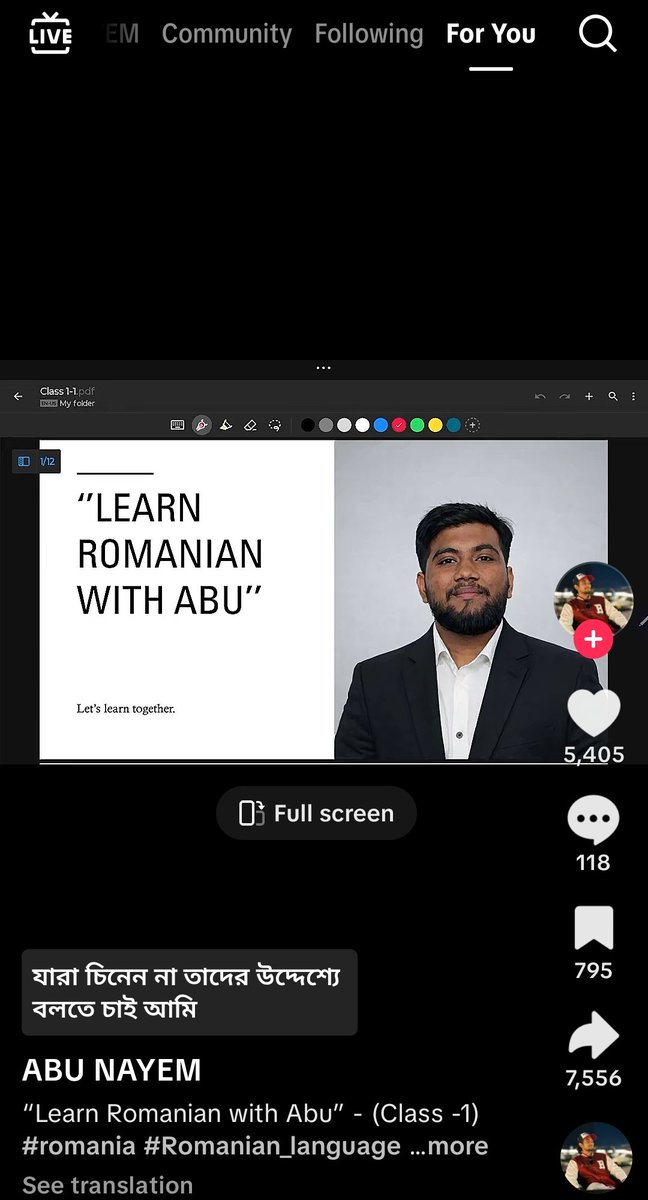Select the eraser tool
Image resolution: width=648 pixels, height=1200 pixels.
pos(251,424)
